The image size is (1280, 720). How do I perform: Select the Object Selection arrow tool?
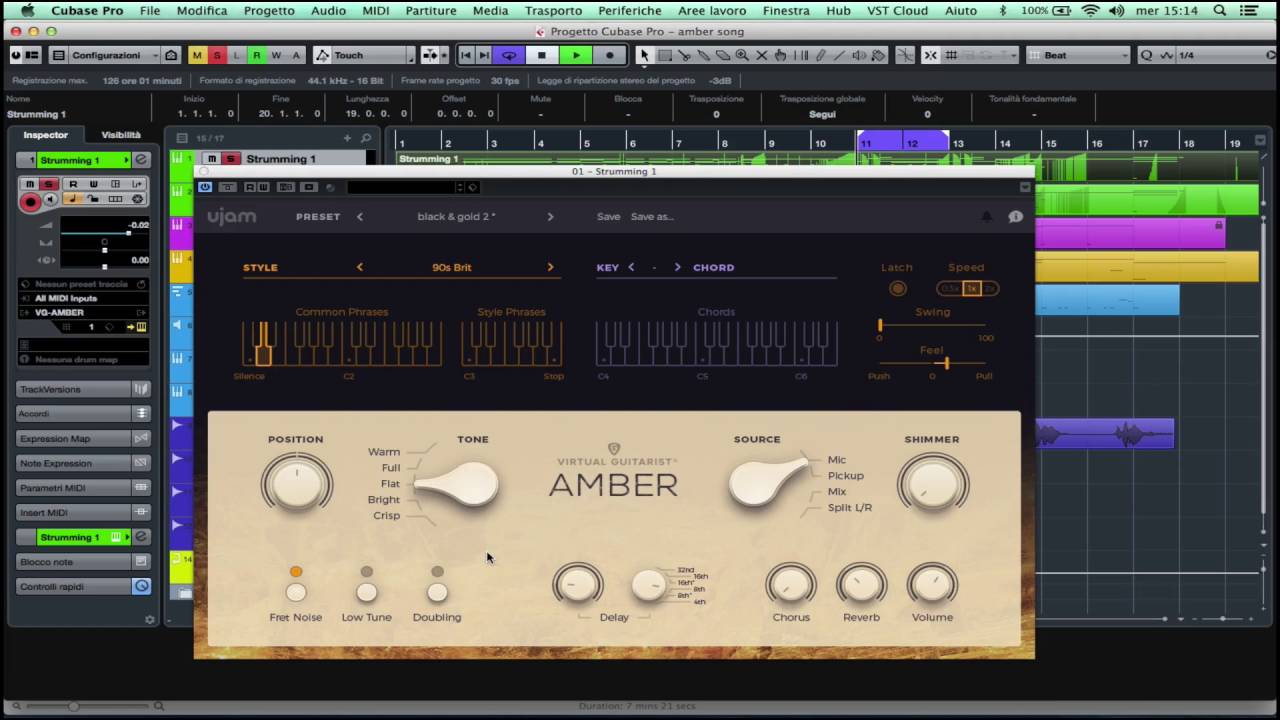645,55
